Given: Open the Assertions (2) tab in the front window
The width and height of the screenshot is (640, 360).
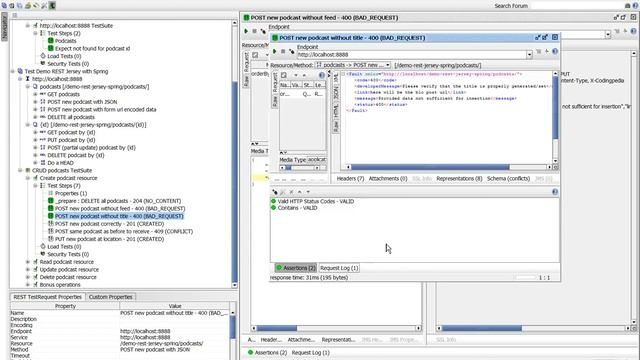Looking at the screenshot, I should [x=296, y=268].
